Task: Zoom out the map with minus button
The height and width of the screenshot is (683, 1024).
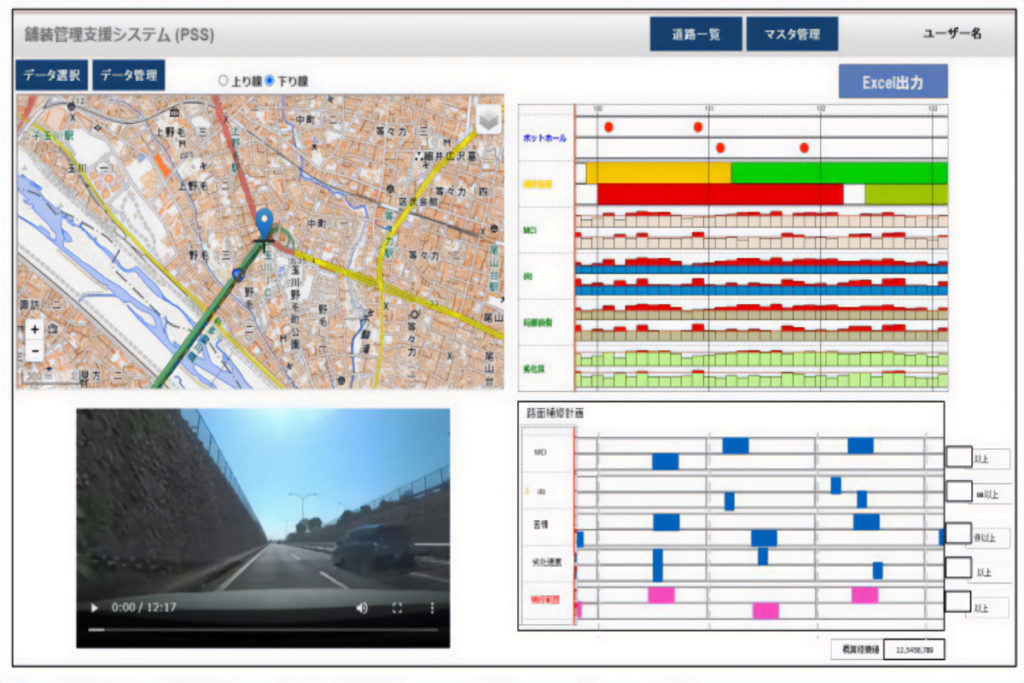Action: 34,350
